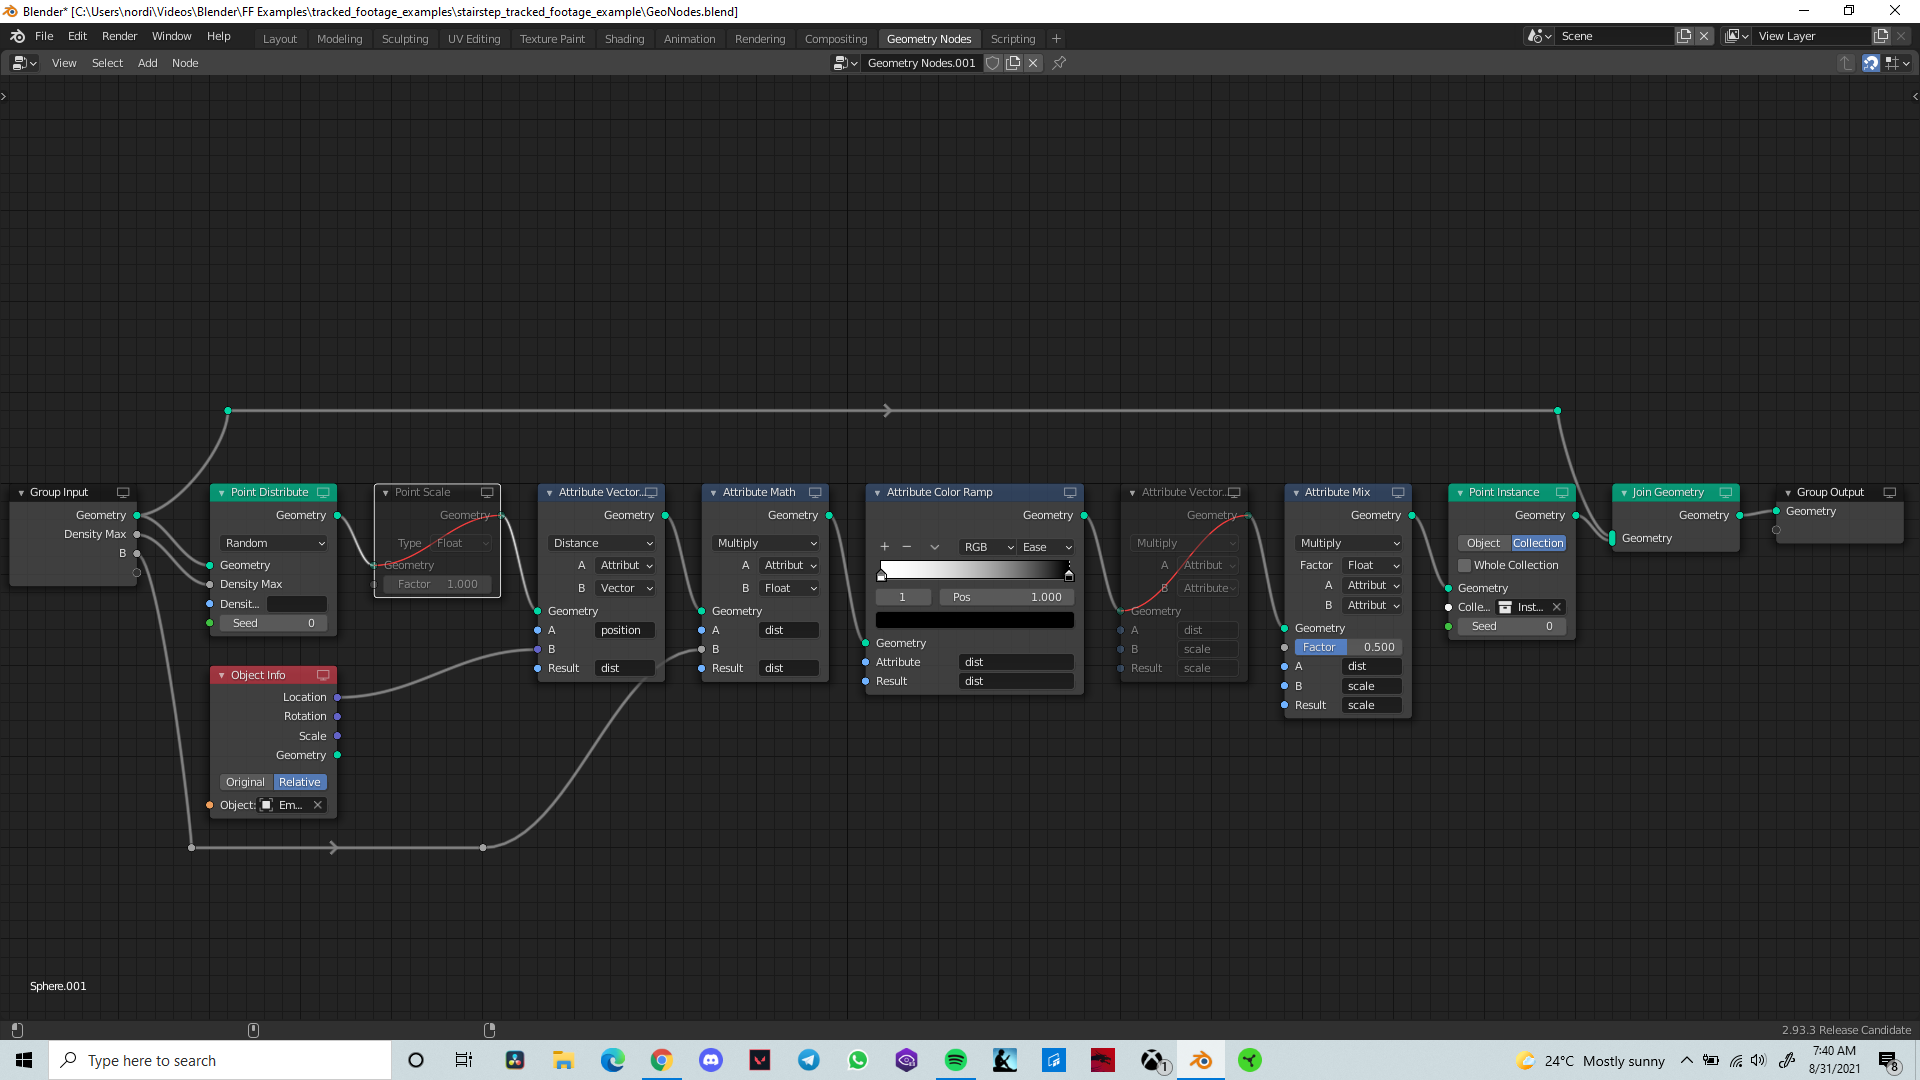This screenshot has width=1920, height=1080.
Task: Toggle Relative radio button in Object Info
Action: tap(299, 782)
